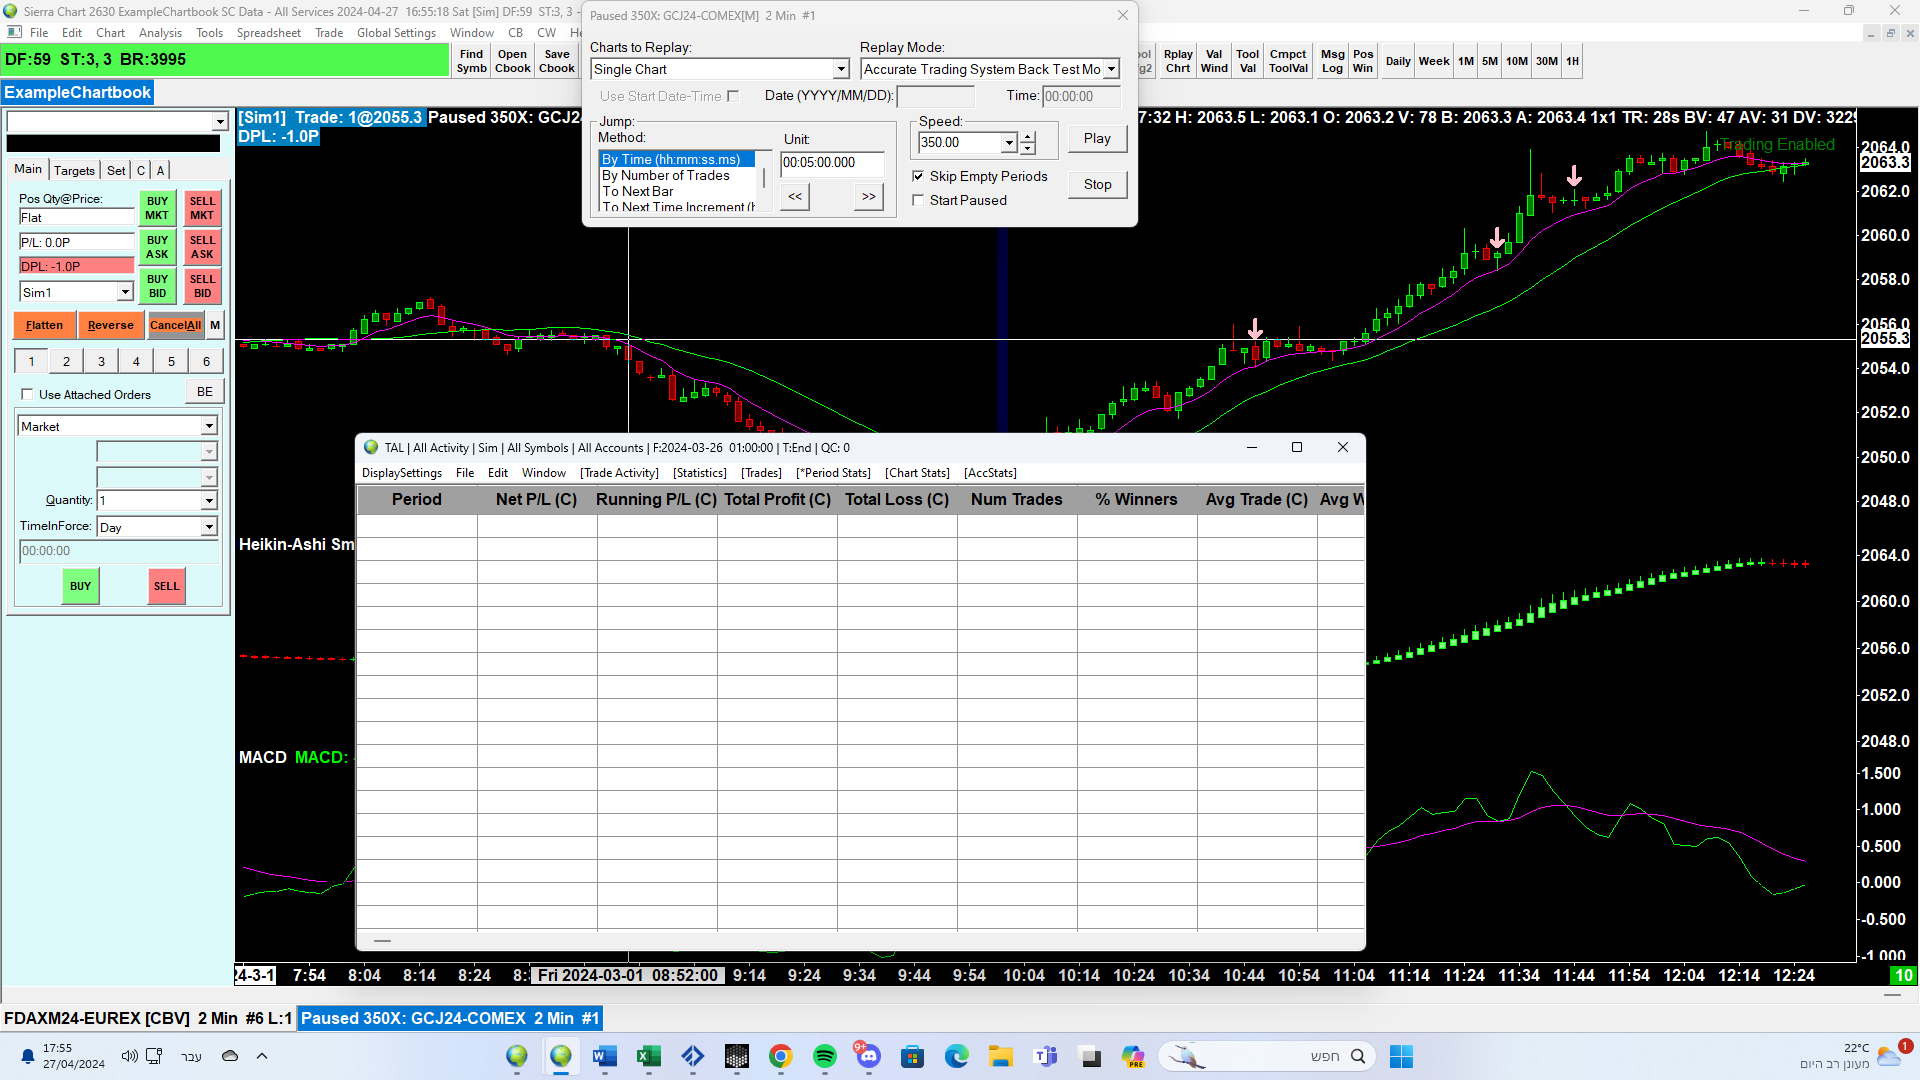Check Use Attached Orders option
This screenshot has width=1920, height=1080.
coord(28,394)
